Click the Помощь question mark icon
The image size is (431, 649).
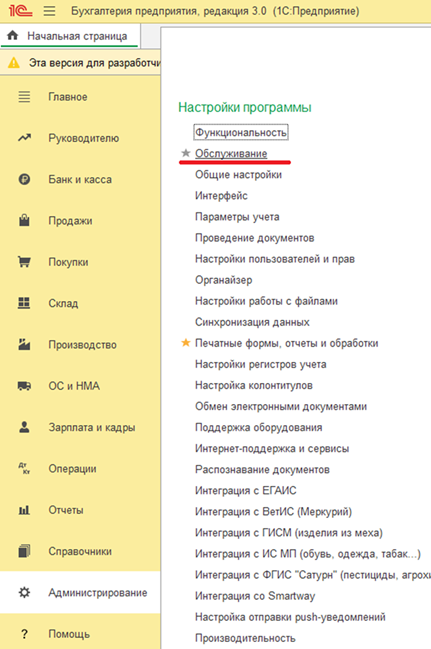[x=24, y=634]
